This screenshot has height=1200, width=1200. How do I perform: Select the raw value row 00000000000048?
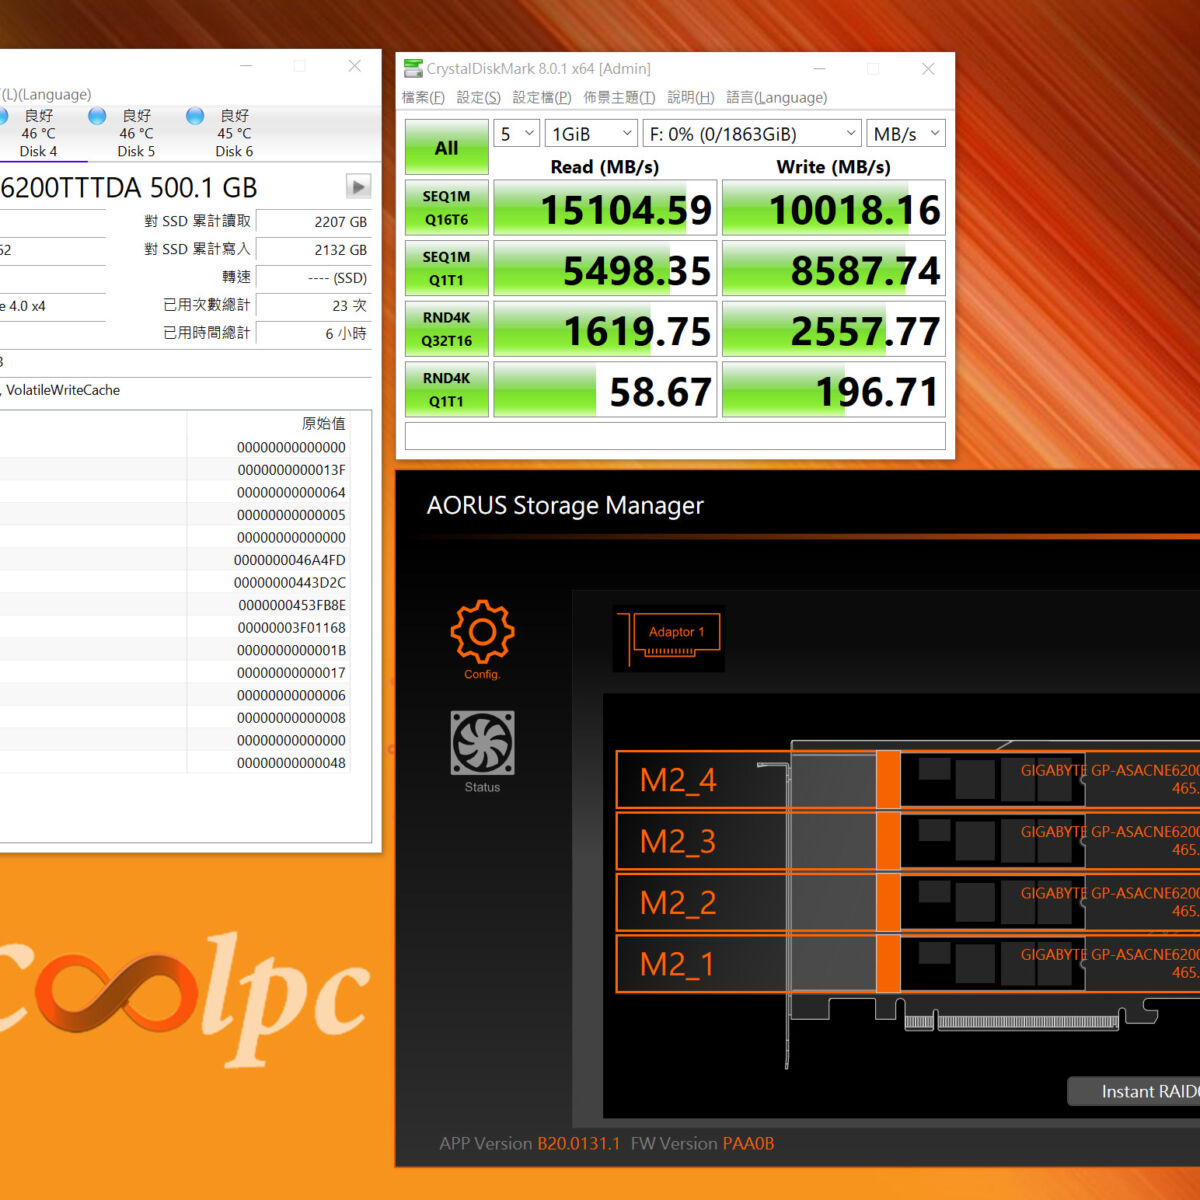(291, 763)
